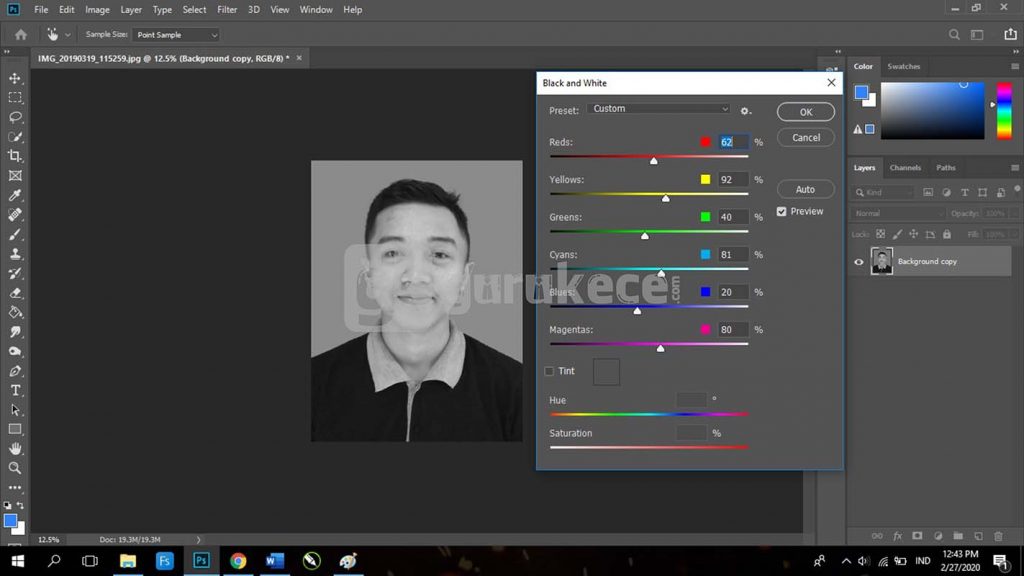Open the workspace switcher icon
This screenshot has width=1024, height=576.
pyautogui.click(x=977, y=35)
